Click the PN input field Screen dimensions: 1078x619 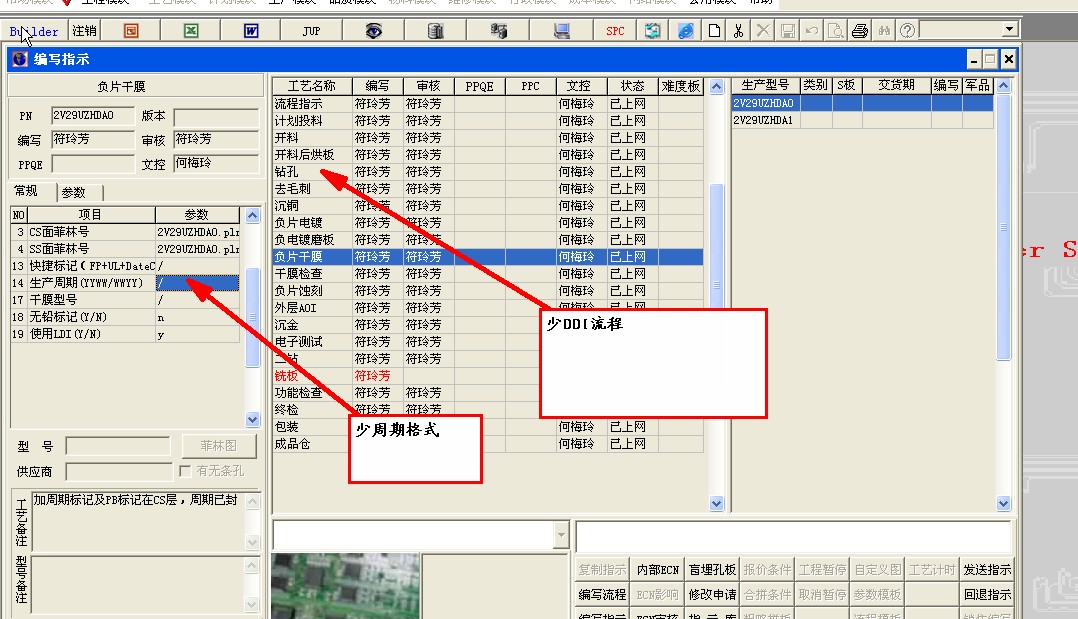pos(93,116)
